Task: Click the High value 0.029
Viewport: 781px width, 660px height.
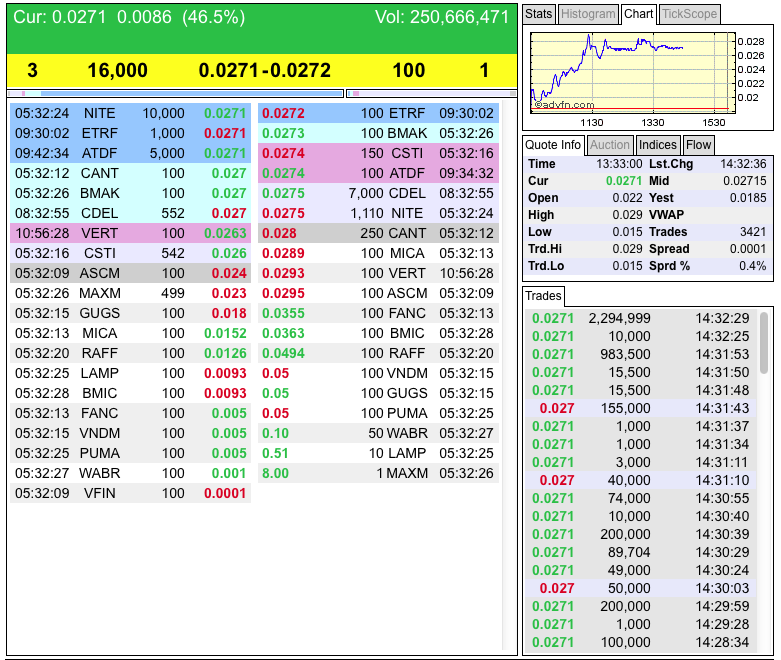Action: (x=627, y=215)
